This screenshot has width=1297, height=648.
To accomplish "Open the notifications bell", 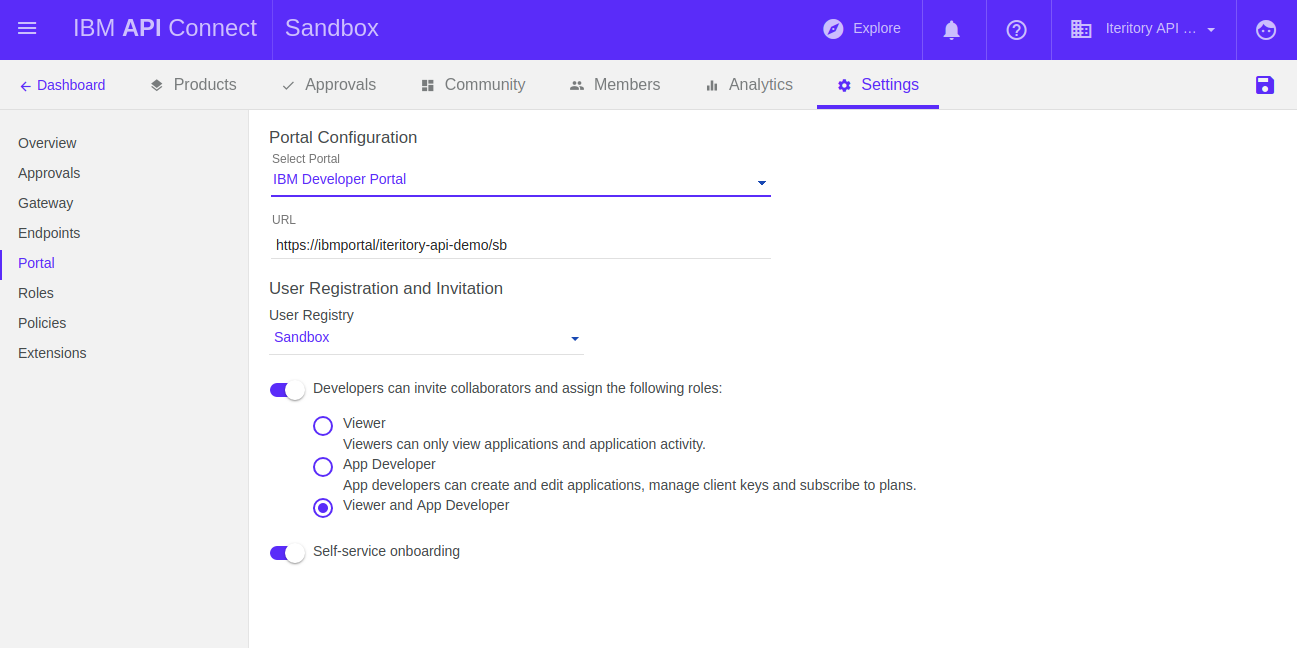I will (x=952, y=30).
